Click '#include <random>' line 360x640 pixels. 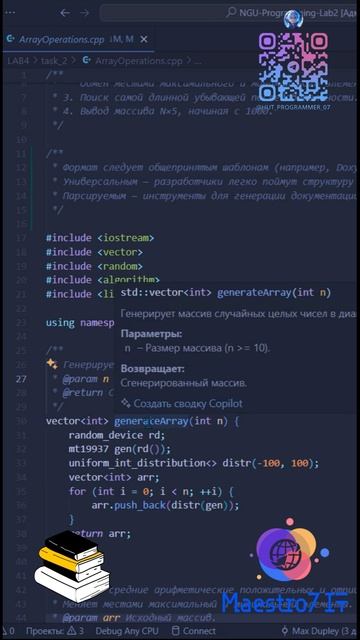(x=94, y=266)
